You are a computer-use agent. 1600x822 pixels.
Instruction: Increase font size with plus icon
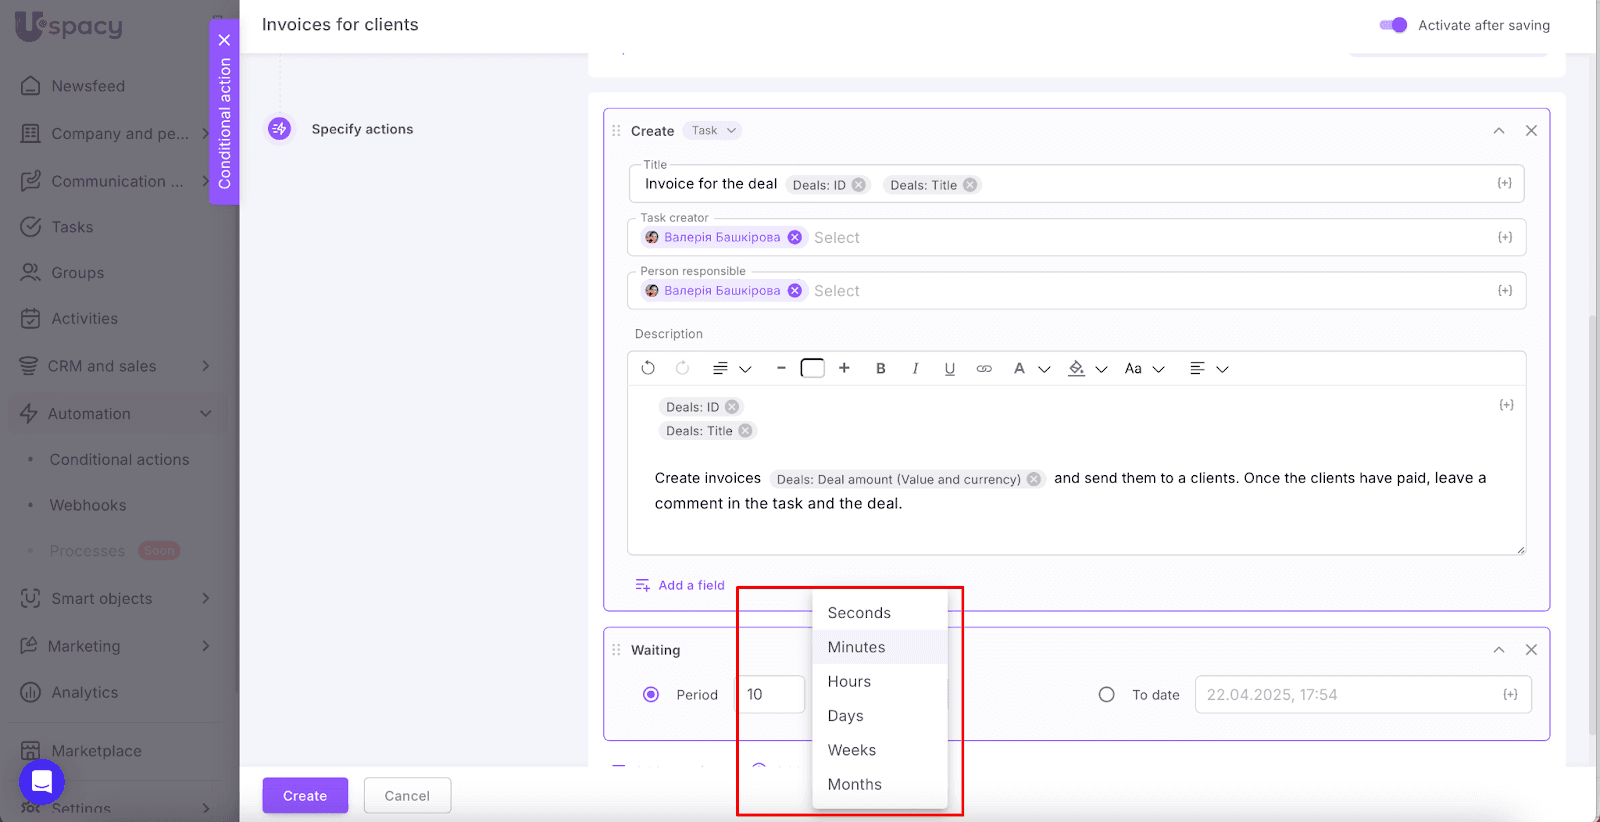point(844,368)
